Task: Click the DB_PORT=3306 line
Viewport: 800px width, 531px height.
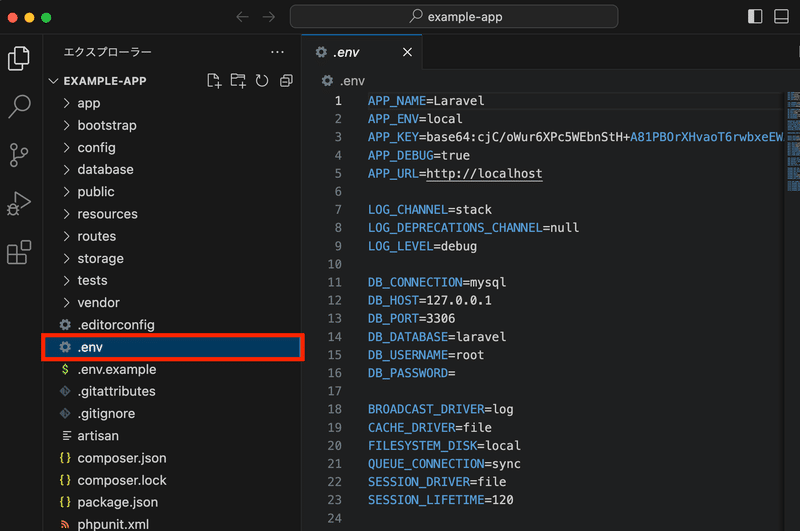Action: click(411, 318)
